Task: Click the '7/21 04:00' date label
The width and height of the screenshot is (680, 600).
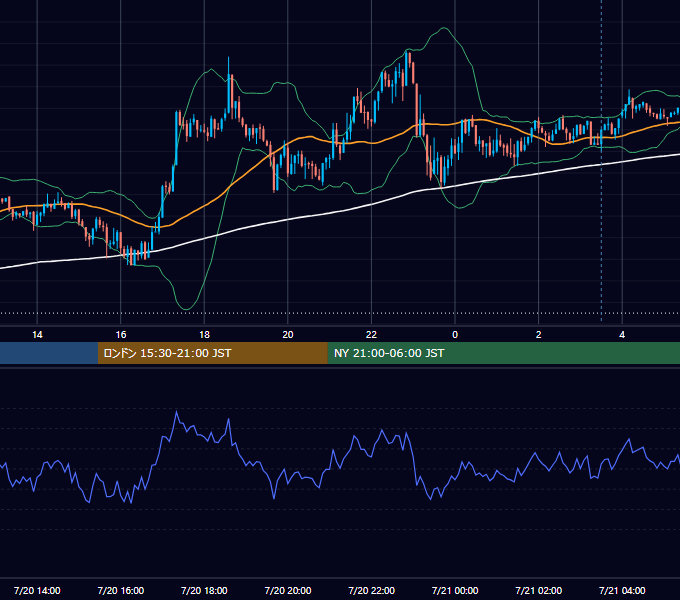Action: (622, 590)
